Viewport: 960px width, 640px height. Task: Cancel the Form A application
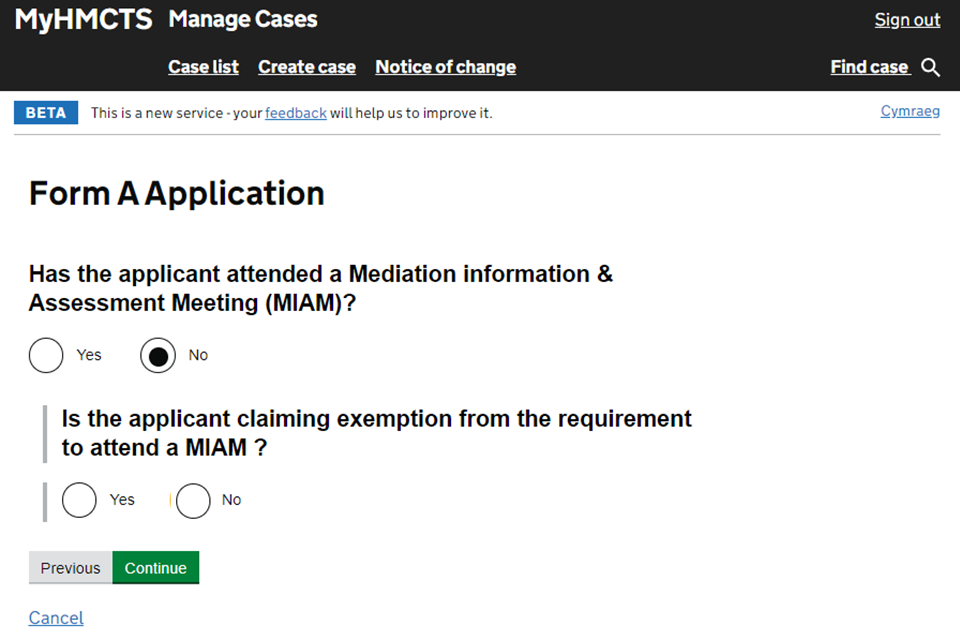point(56,618)
